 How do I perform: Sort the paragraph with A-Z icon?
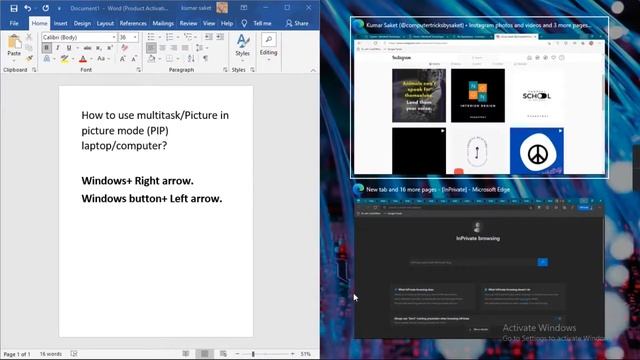coord(191,59)
